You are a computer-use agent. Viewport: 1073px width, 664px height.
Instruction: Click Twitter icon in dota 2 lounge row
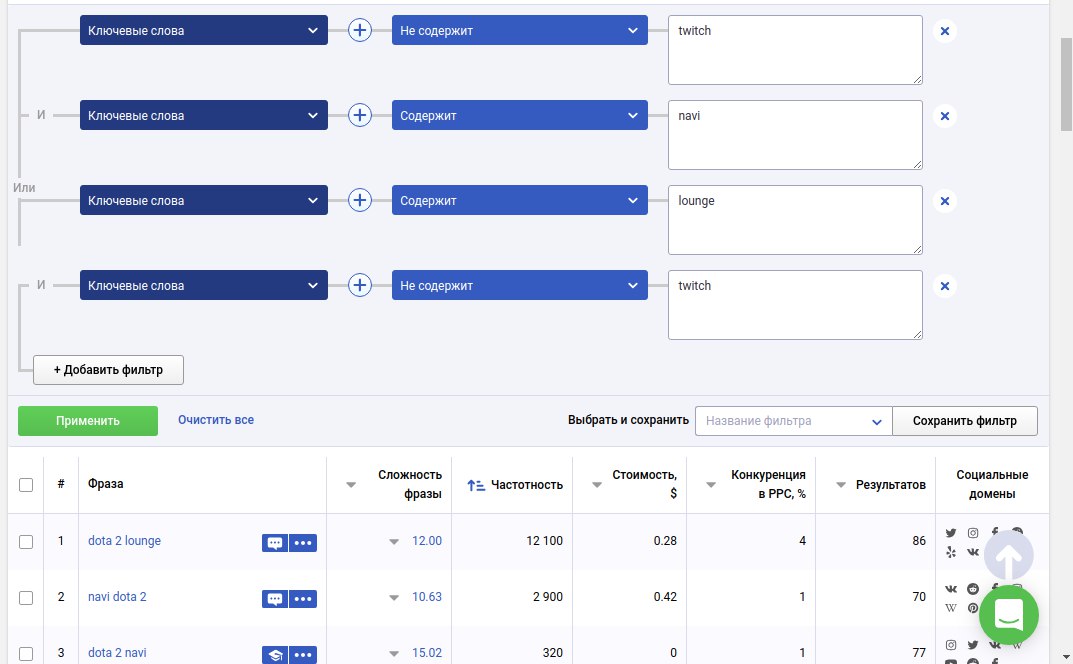951,533
